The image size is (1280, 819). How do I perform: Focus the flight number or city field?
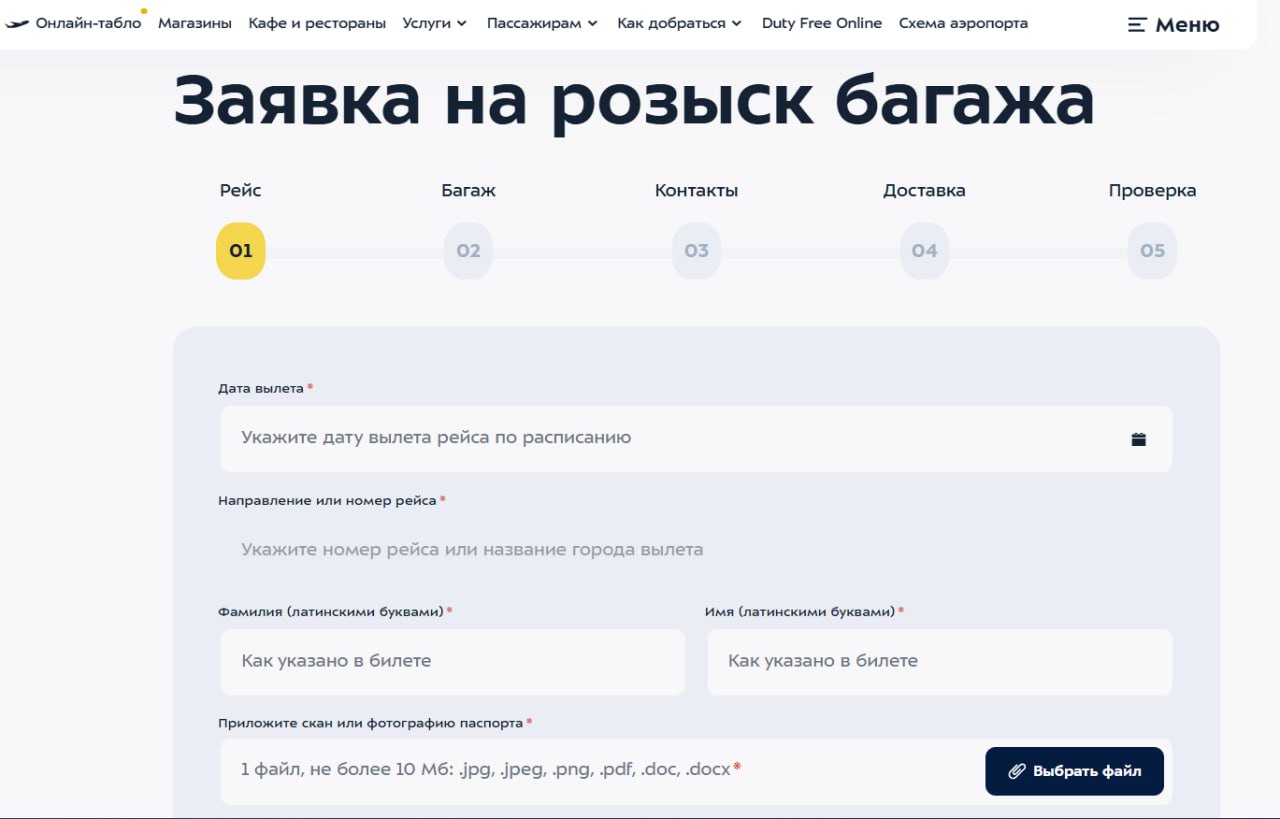[x=696, y=550]
